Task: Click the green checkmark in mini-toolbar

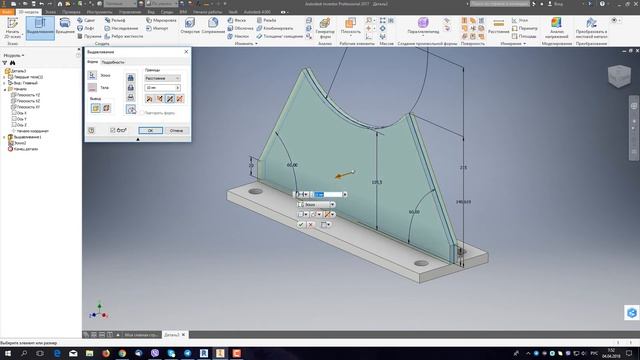Action: tap(301, 224)
